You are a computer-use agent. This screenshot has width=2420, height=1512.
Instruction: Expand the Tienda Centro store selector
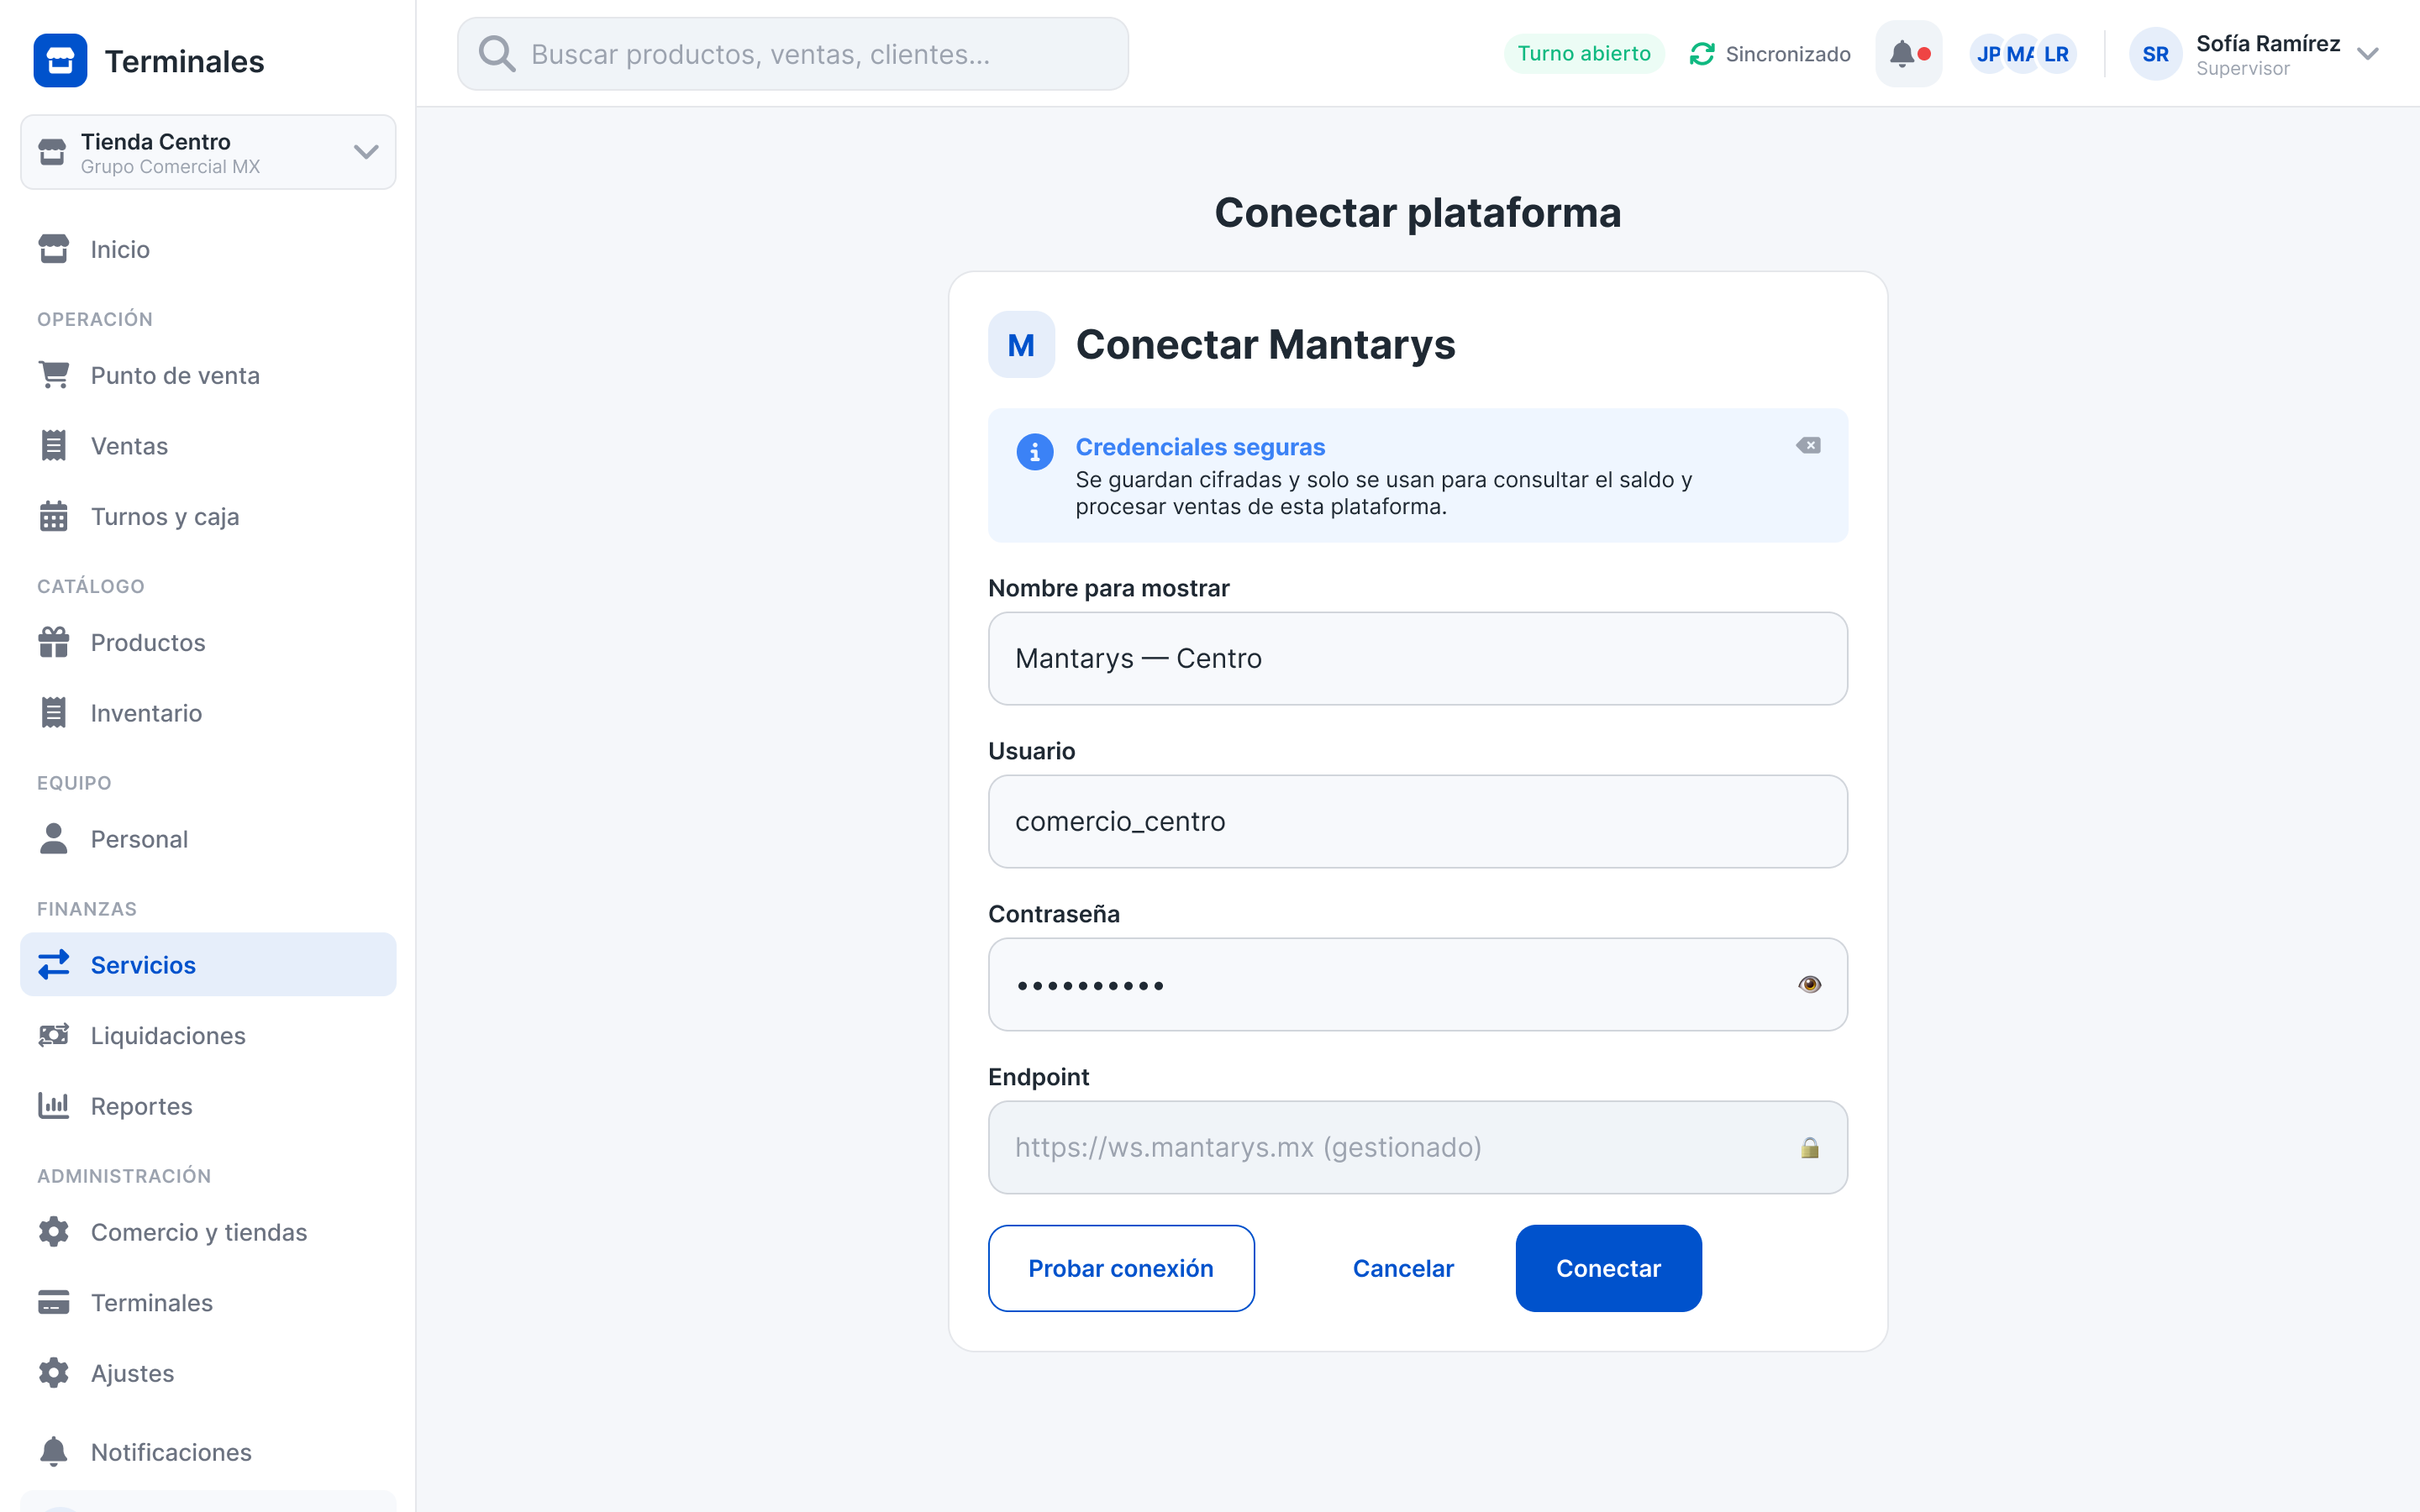click(208, 152)
